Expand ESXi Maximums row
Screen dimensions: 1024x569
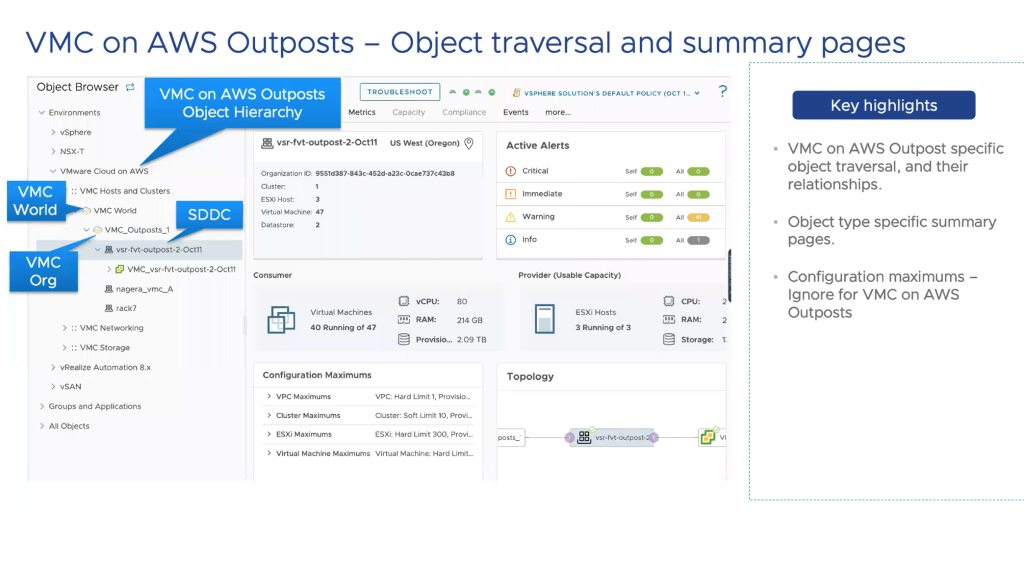pos(268,434)
